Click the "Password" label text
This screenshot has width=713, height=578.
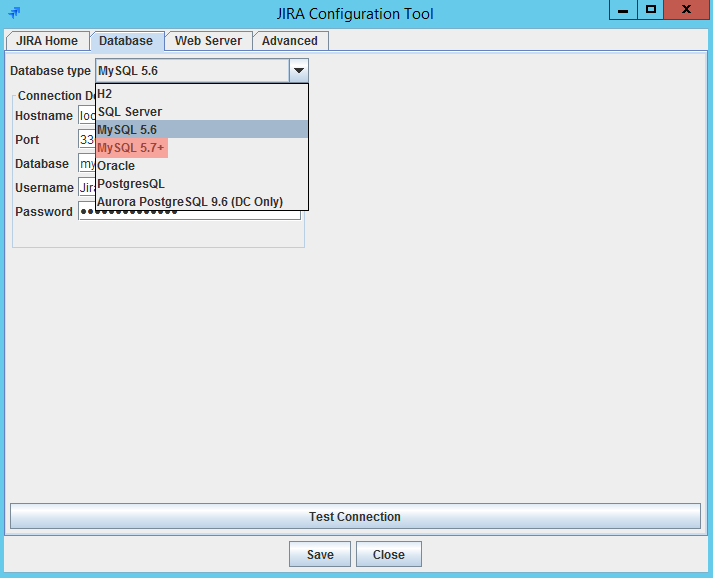(x=44, y=212)
